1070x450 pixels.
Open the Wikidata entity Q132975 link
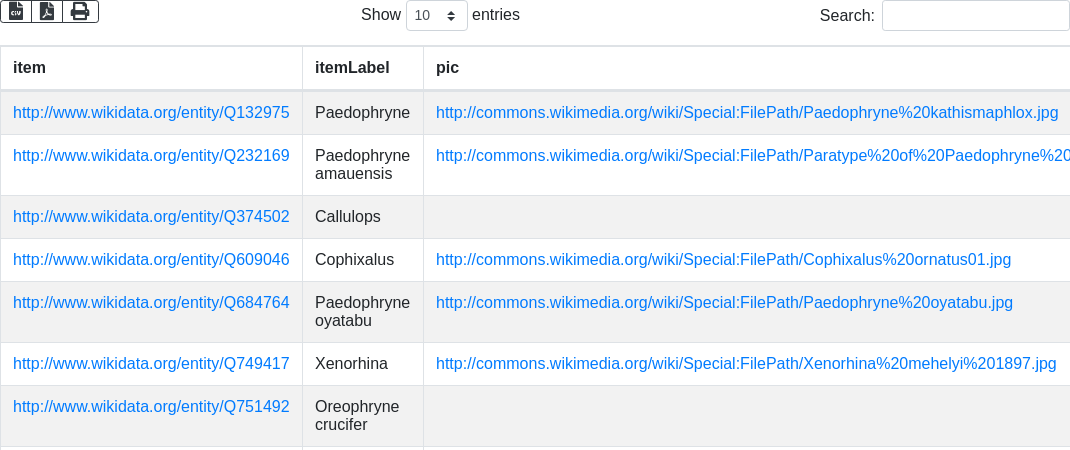click(x=151, y=113)
